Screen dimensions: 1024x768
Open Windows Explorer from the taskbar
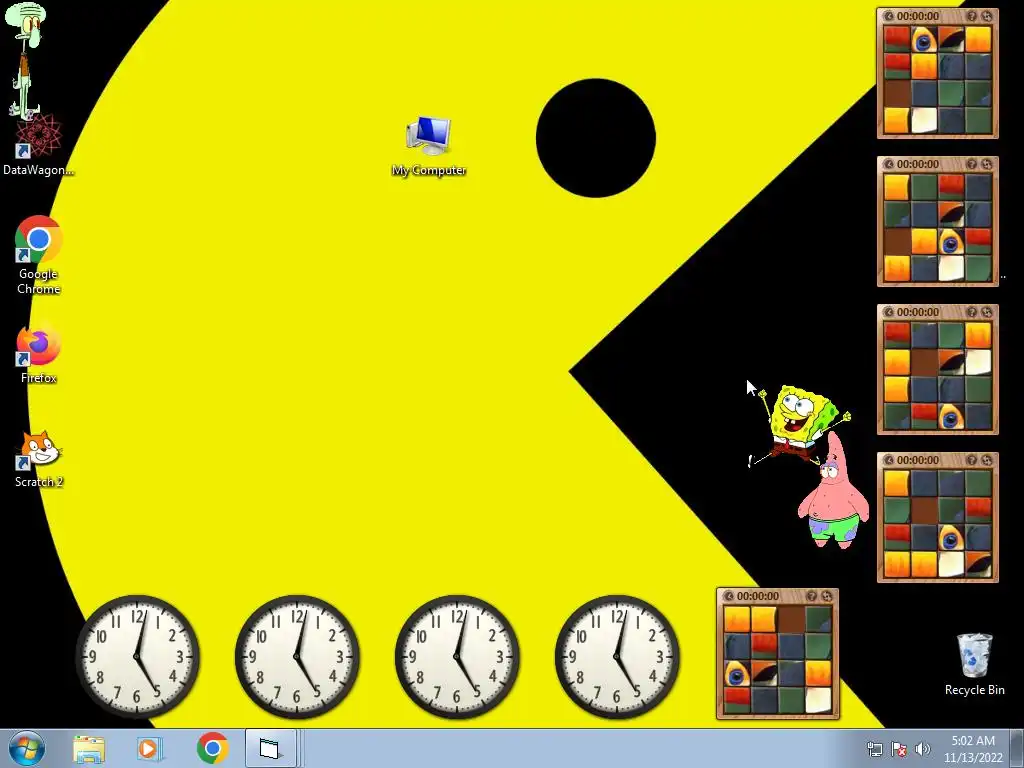89,748
